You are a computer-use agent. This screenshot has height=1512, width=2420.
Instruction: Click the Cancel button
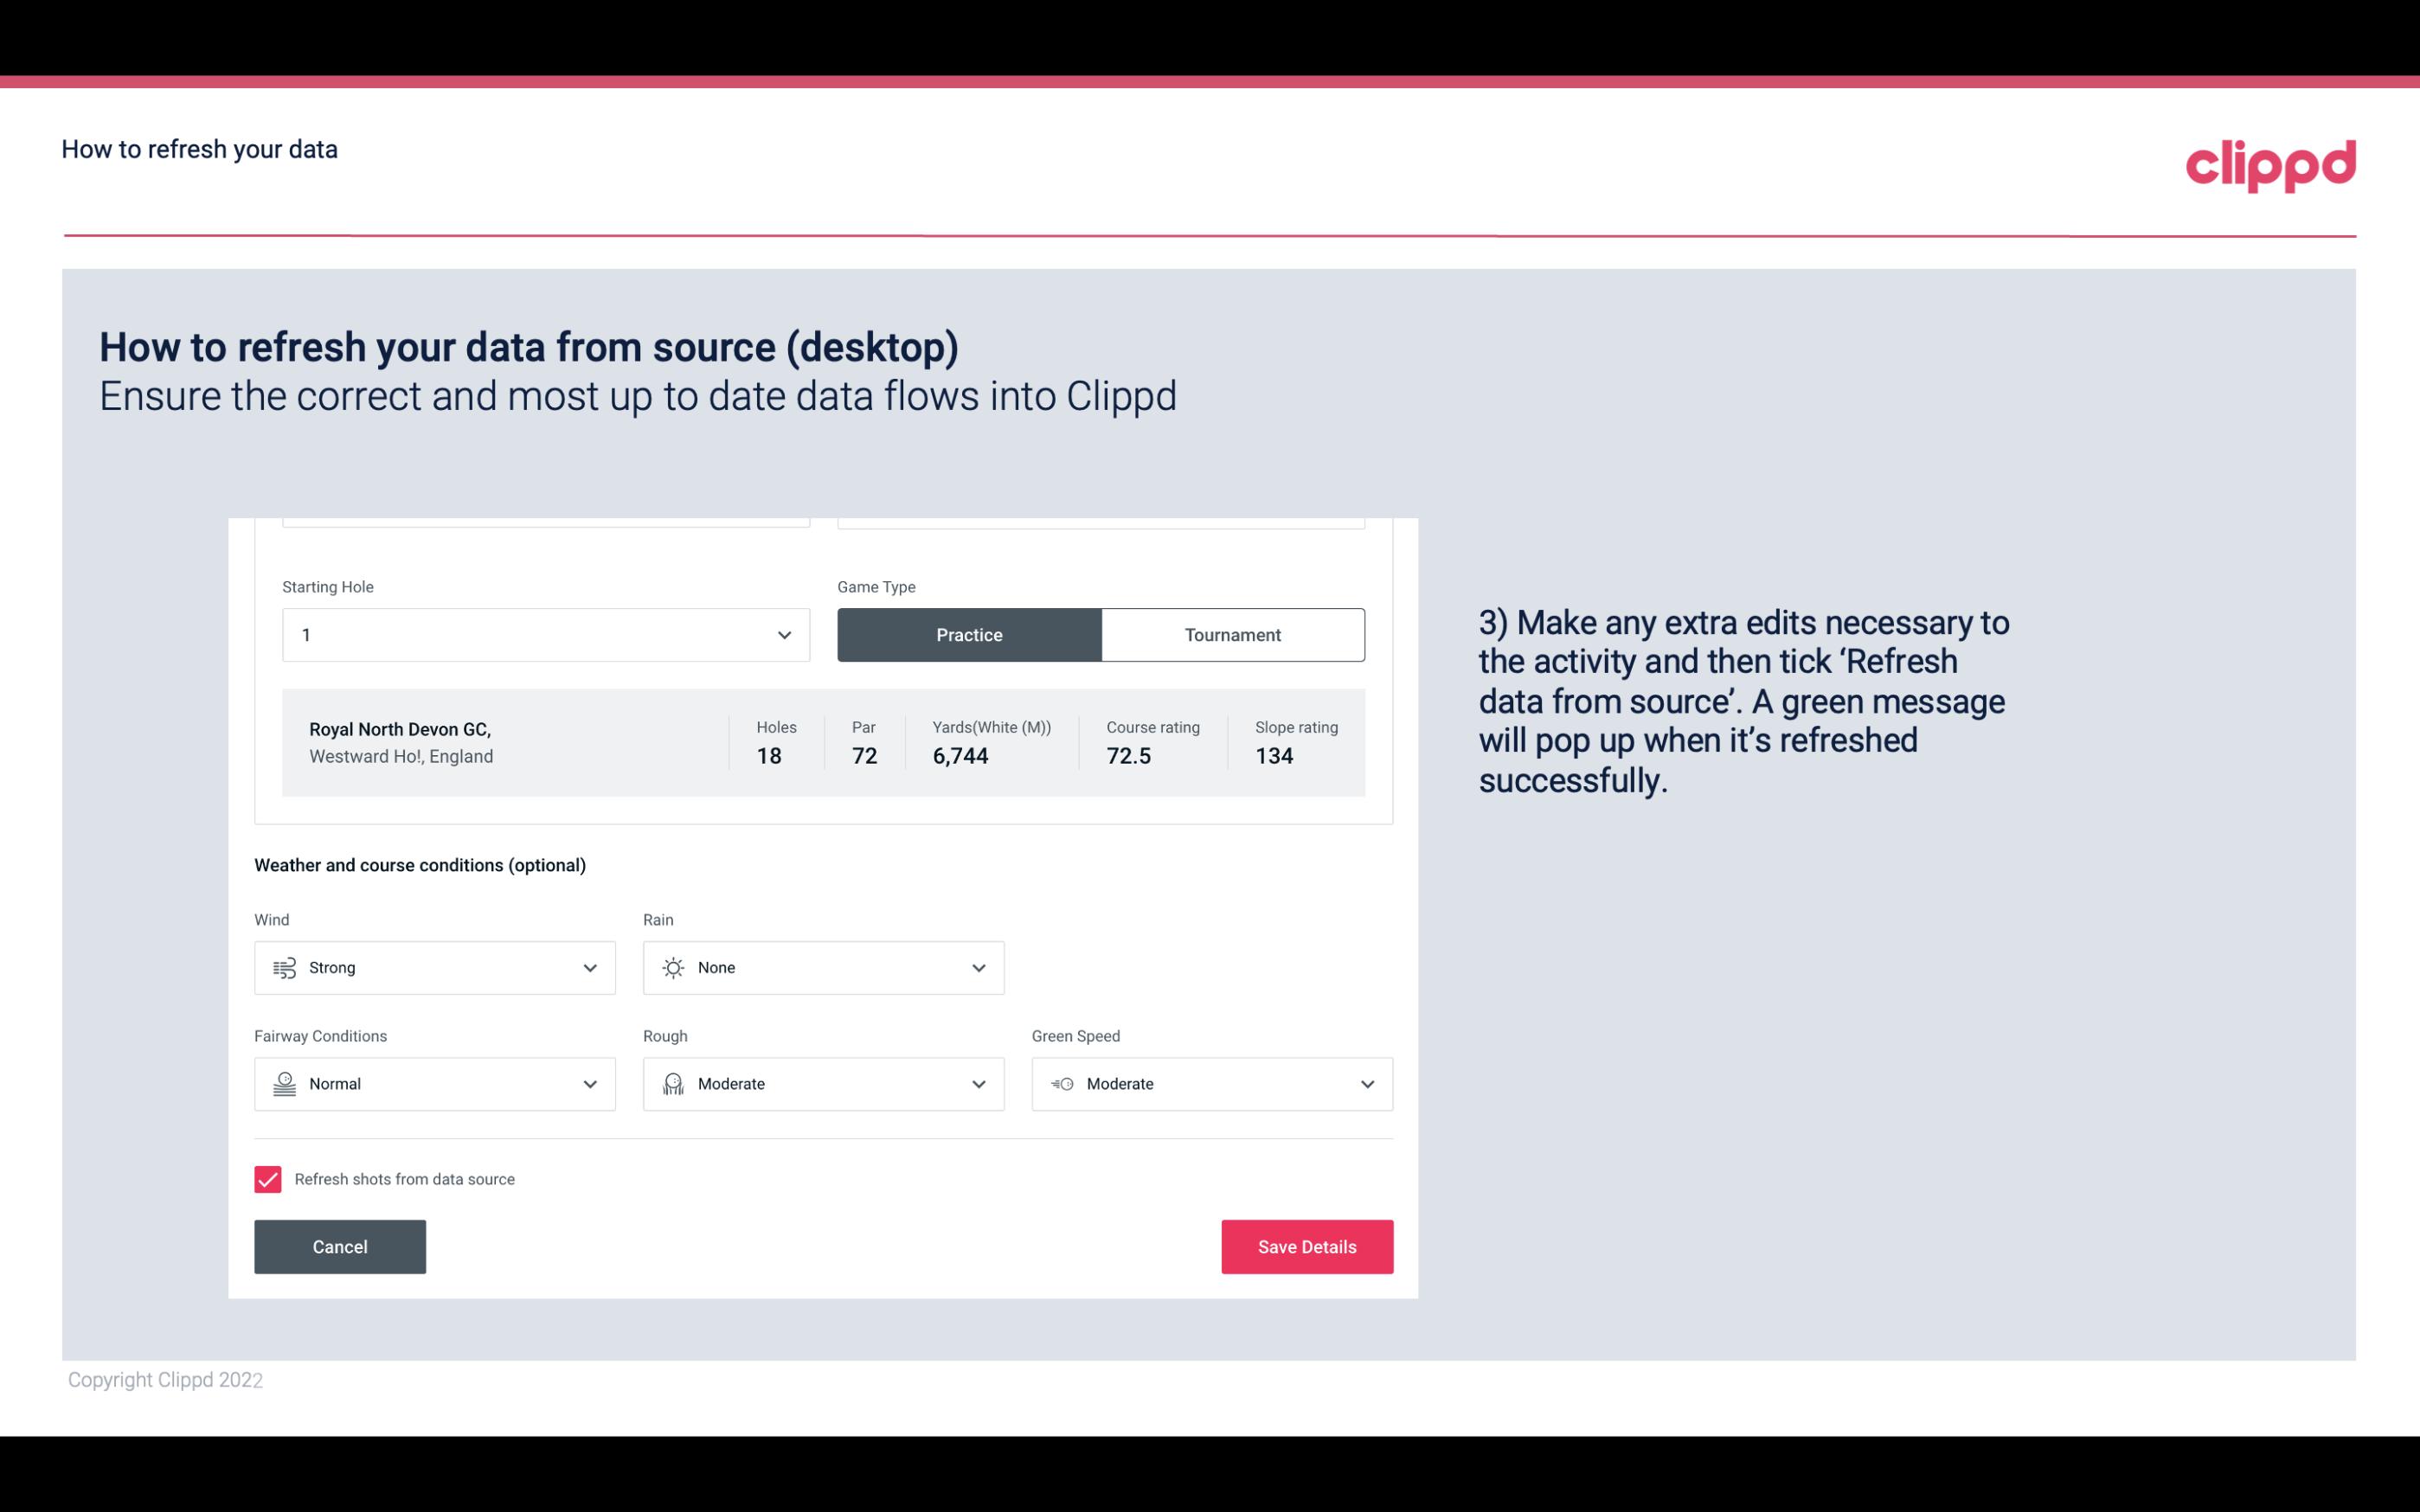340,1247
